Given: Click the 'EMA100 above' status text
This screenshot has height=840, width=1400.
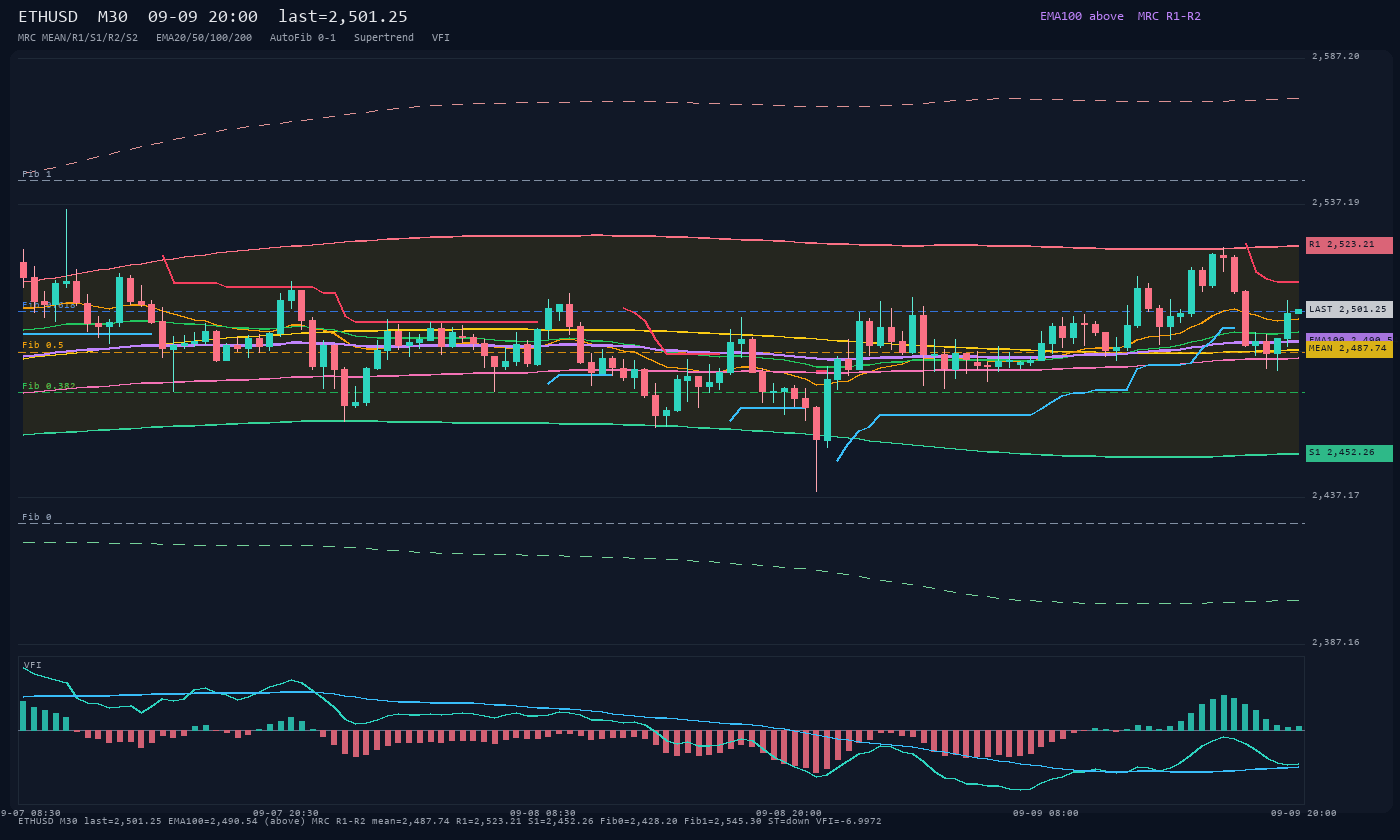Looking at the screenshot, I should tap(1081, 16).
